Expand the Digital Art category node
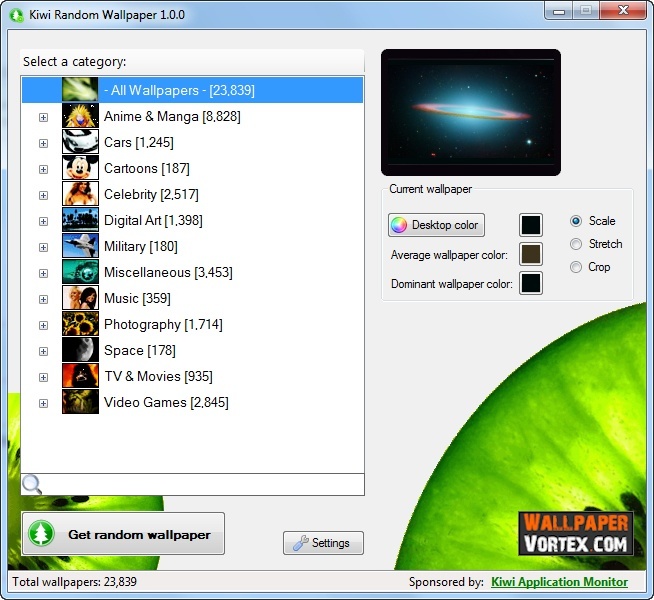This screenshot has width=654, height=600. [x=43, y=221]
